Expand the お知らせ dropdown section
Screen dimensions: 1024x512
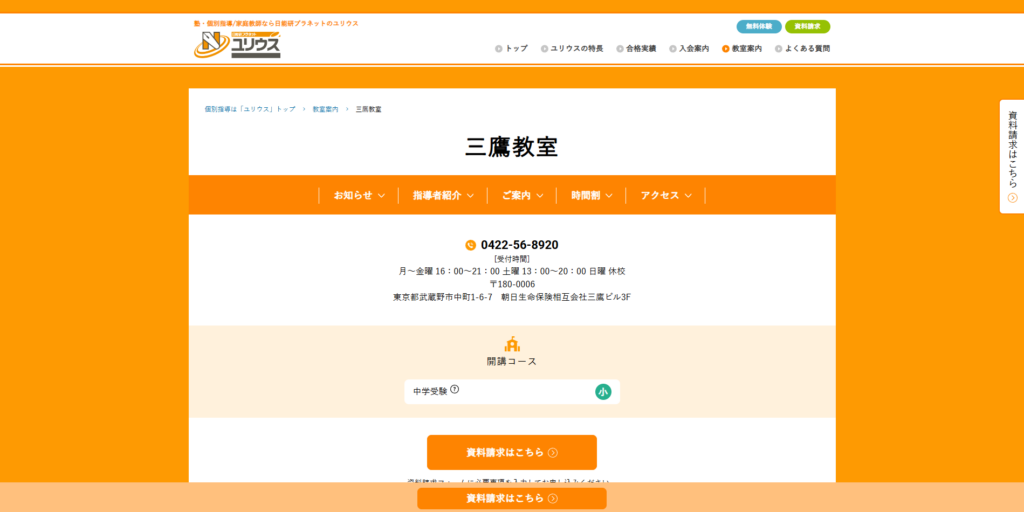tap(359, 195)
